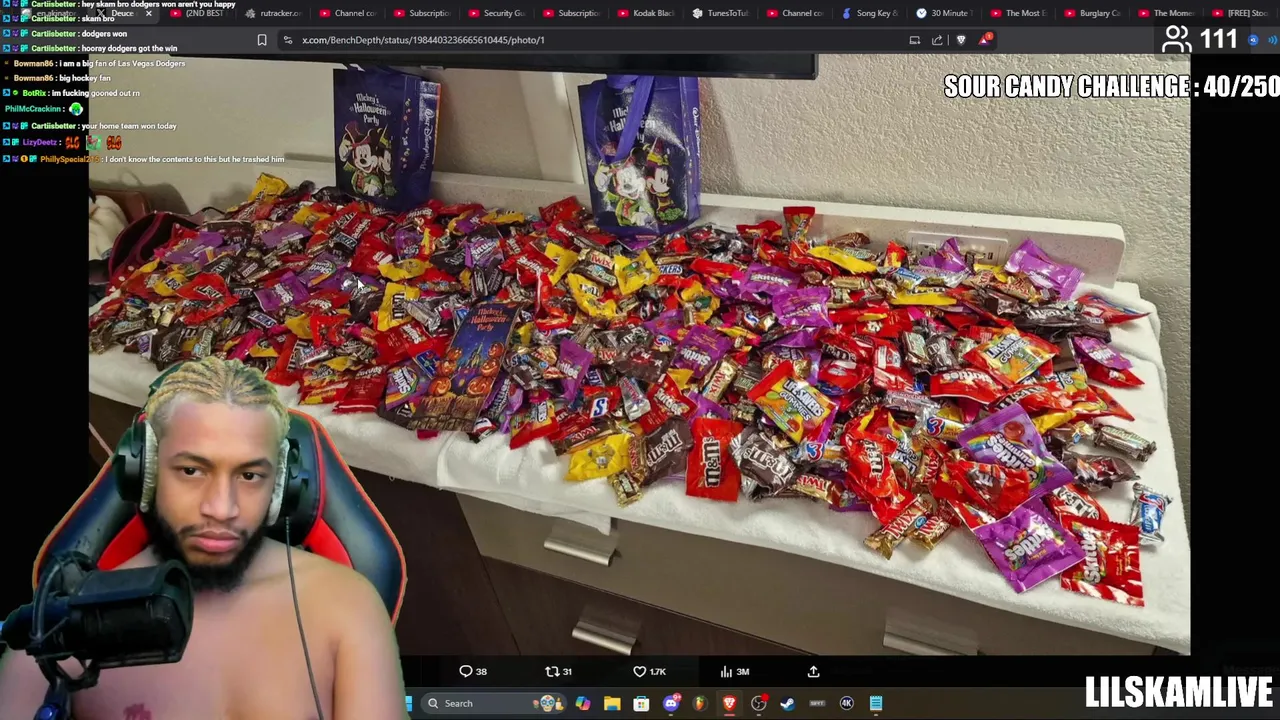
Task: Close the active Deuce browser tab
Action: click(149, 13)
